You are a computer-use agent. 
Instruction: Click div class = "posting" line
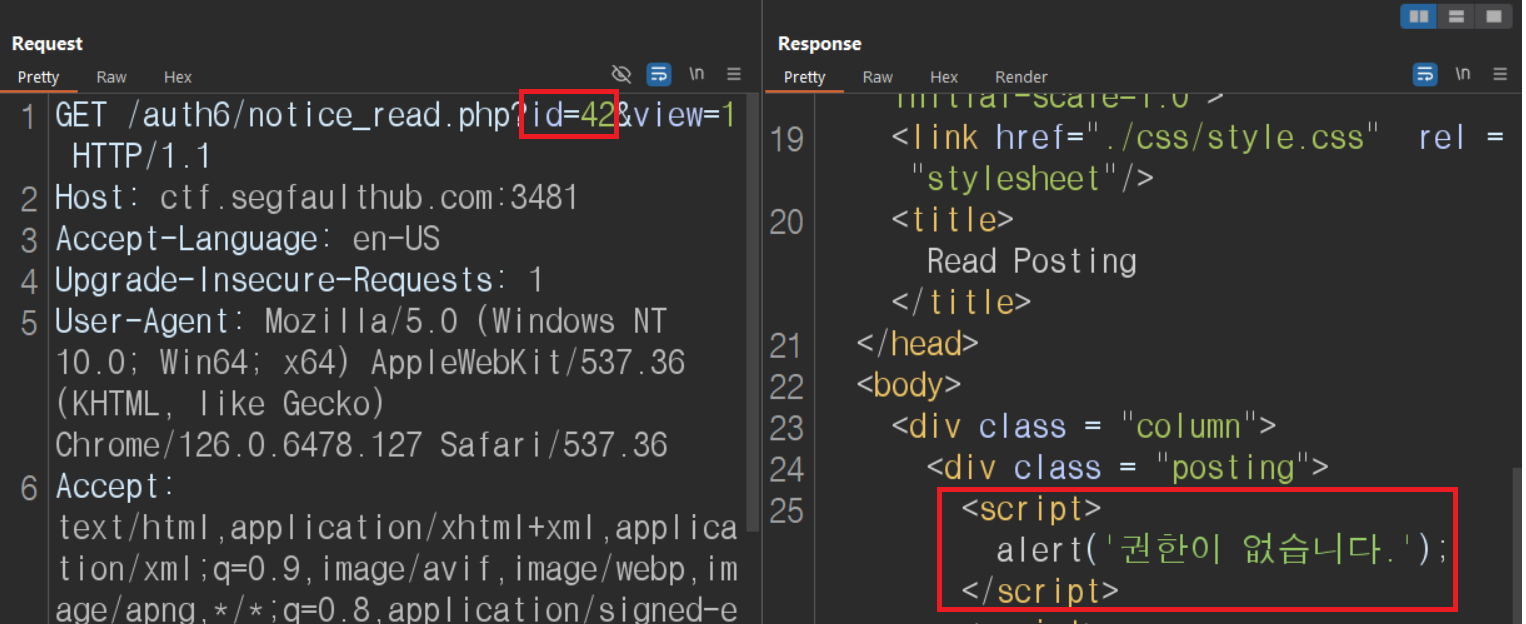pyautogui.click(x=1127, y=468)
